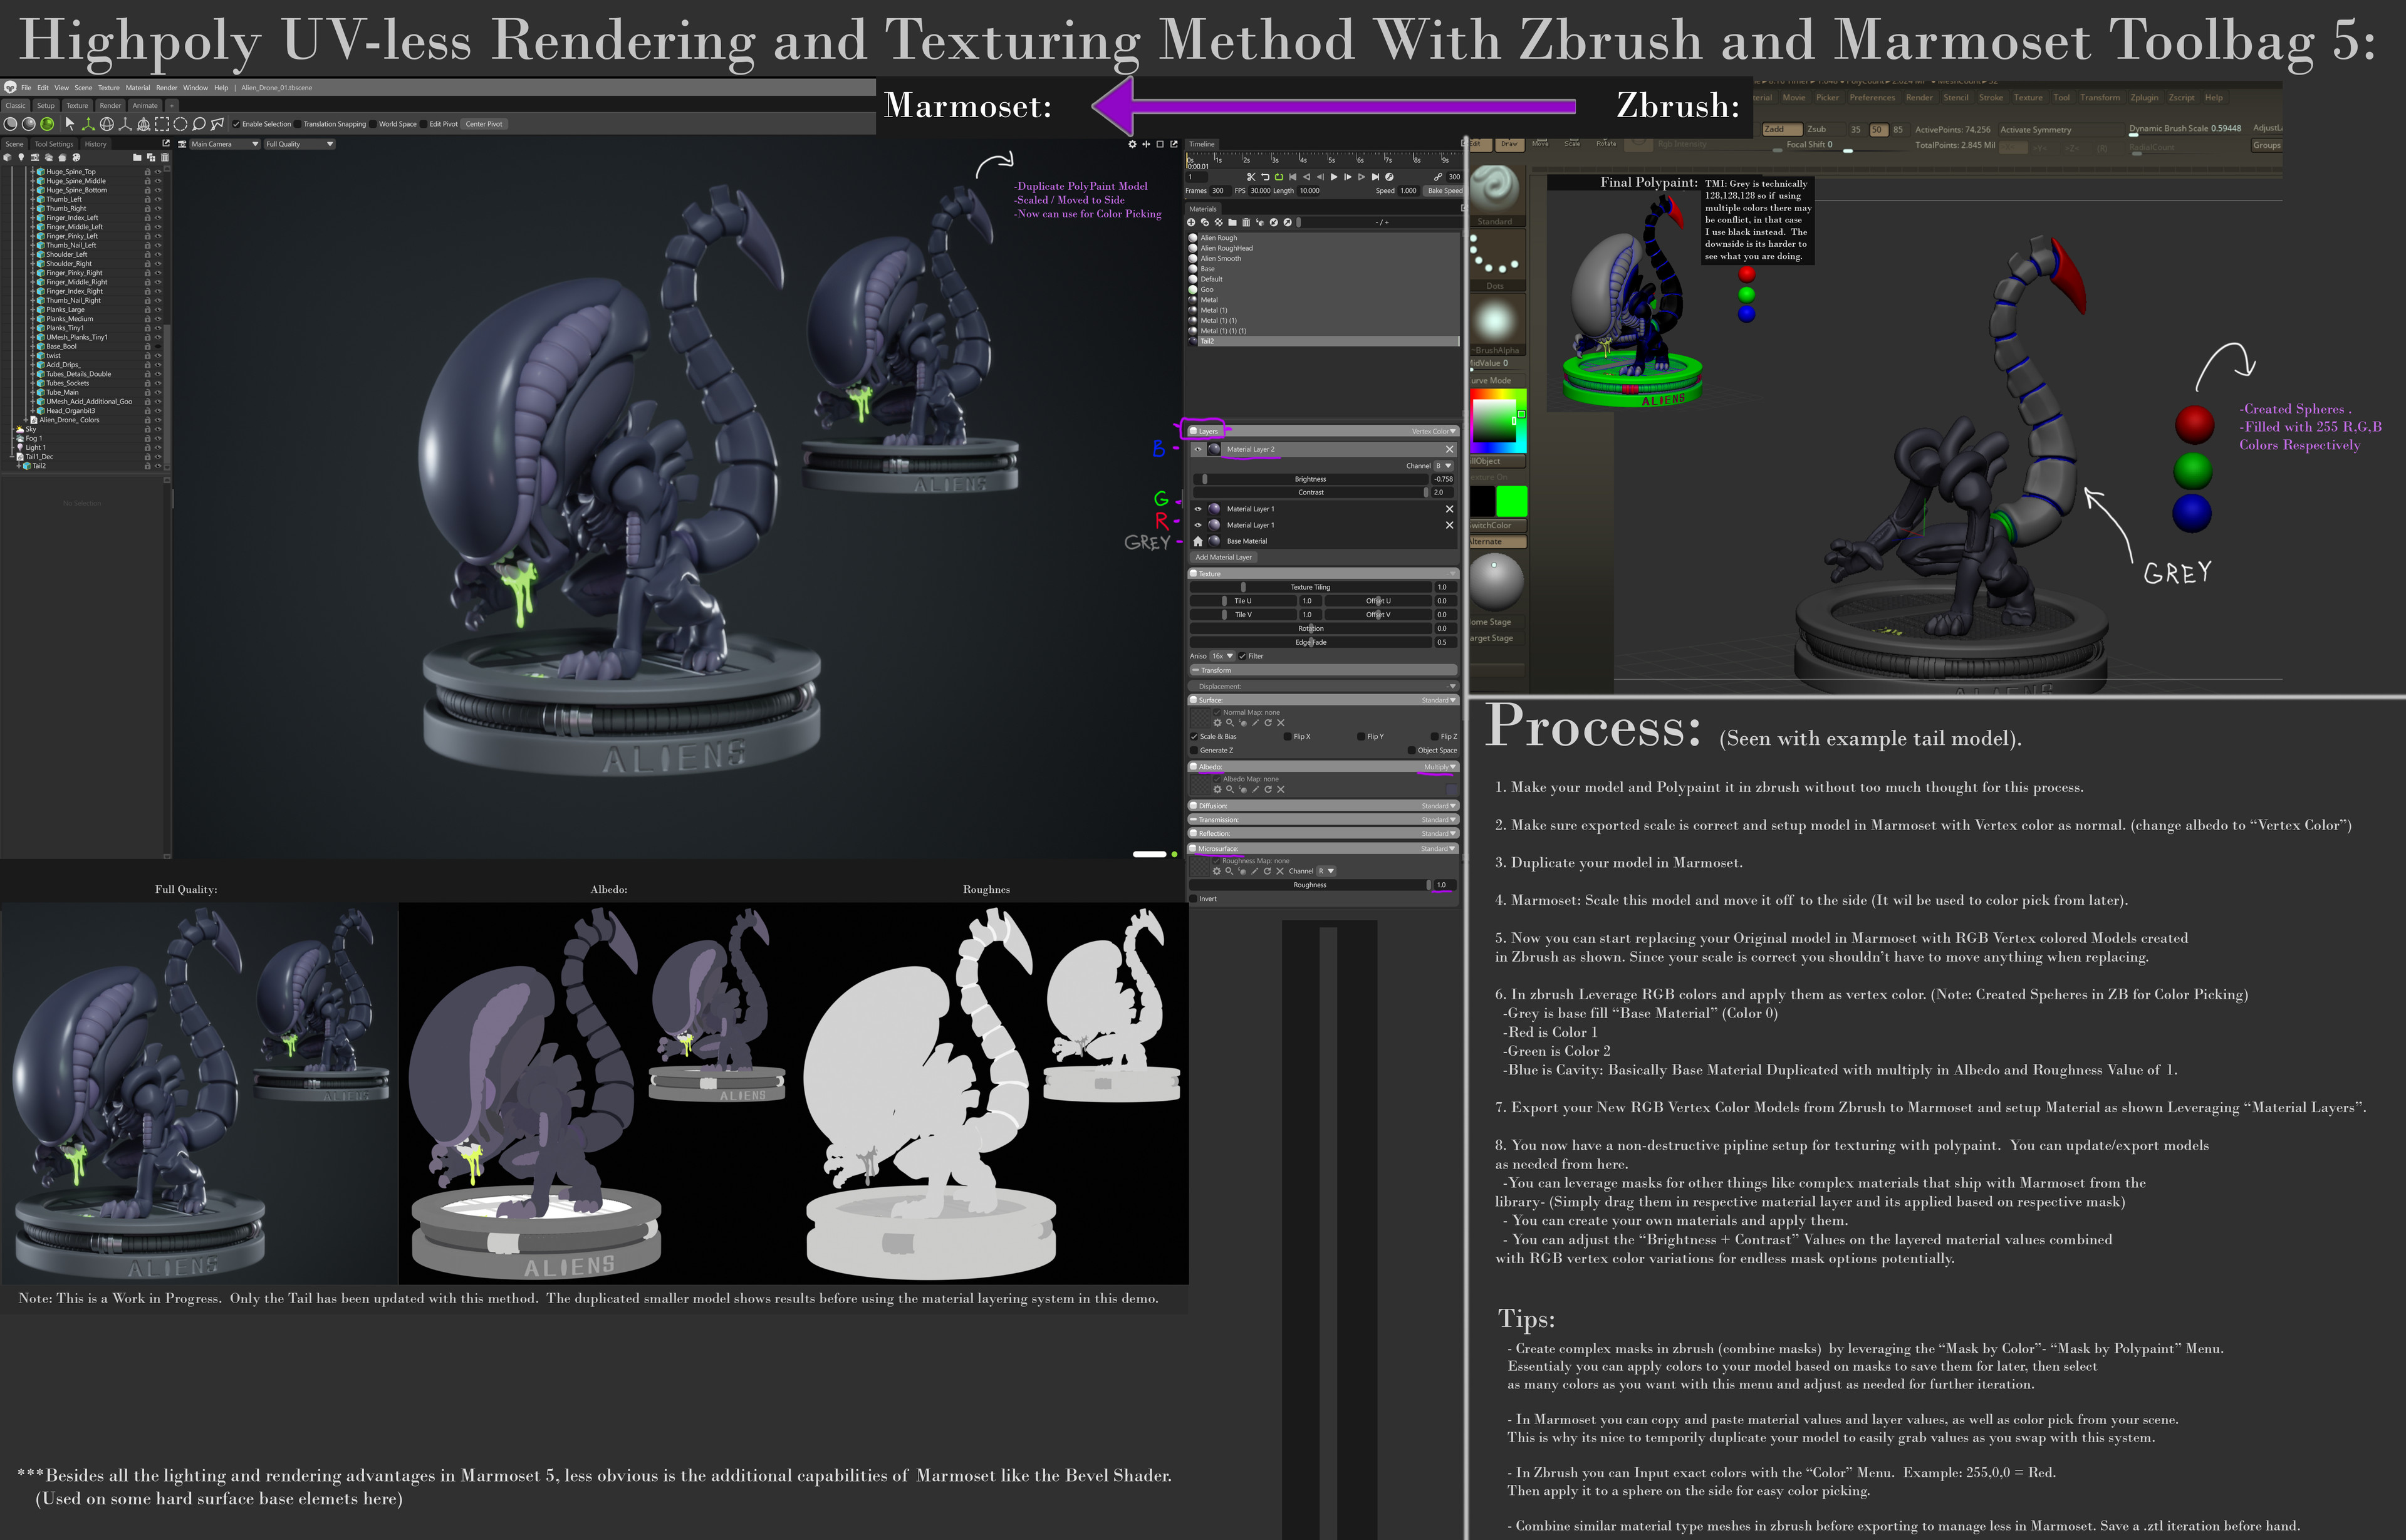Choose the lasso selection tool

(x=199, y=124)
